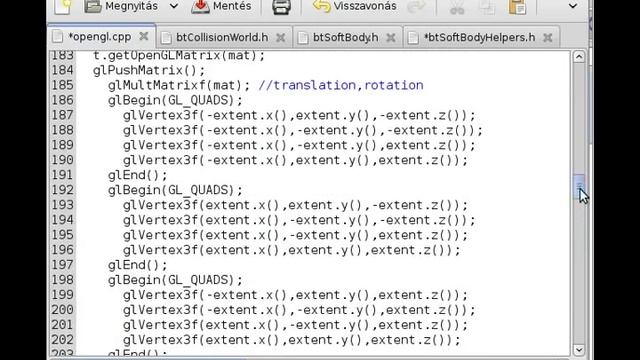Cut selection using the scissors icon

click(x=457, y=8)
